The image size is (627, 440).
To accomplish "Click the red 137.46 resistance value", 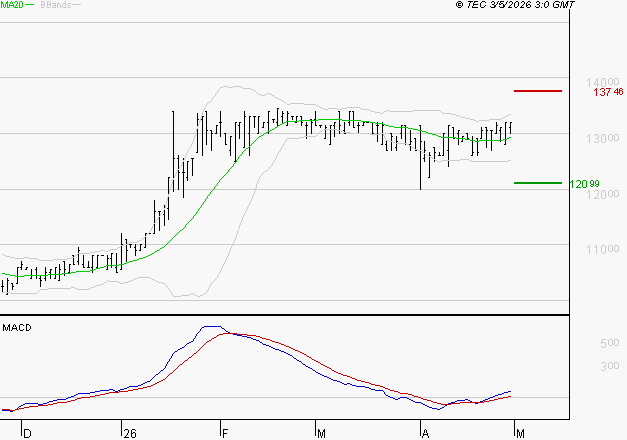I will pyautogui.click(x=608, y=92).
